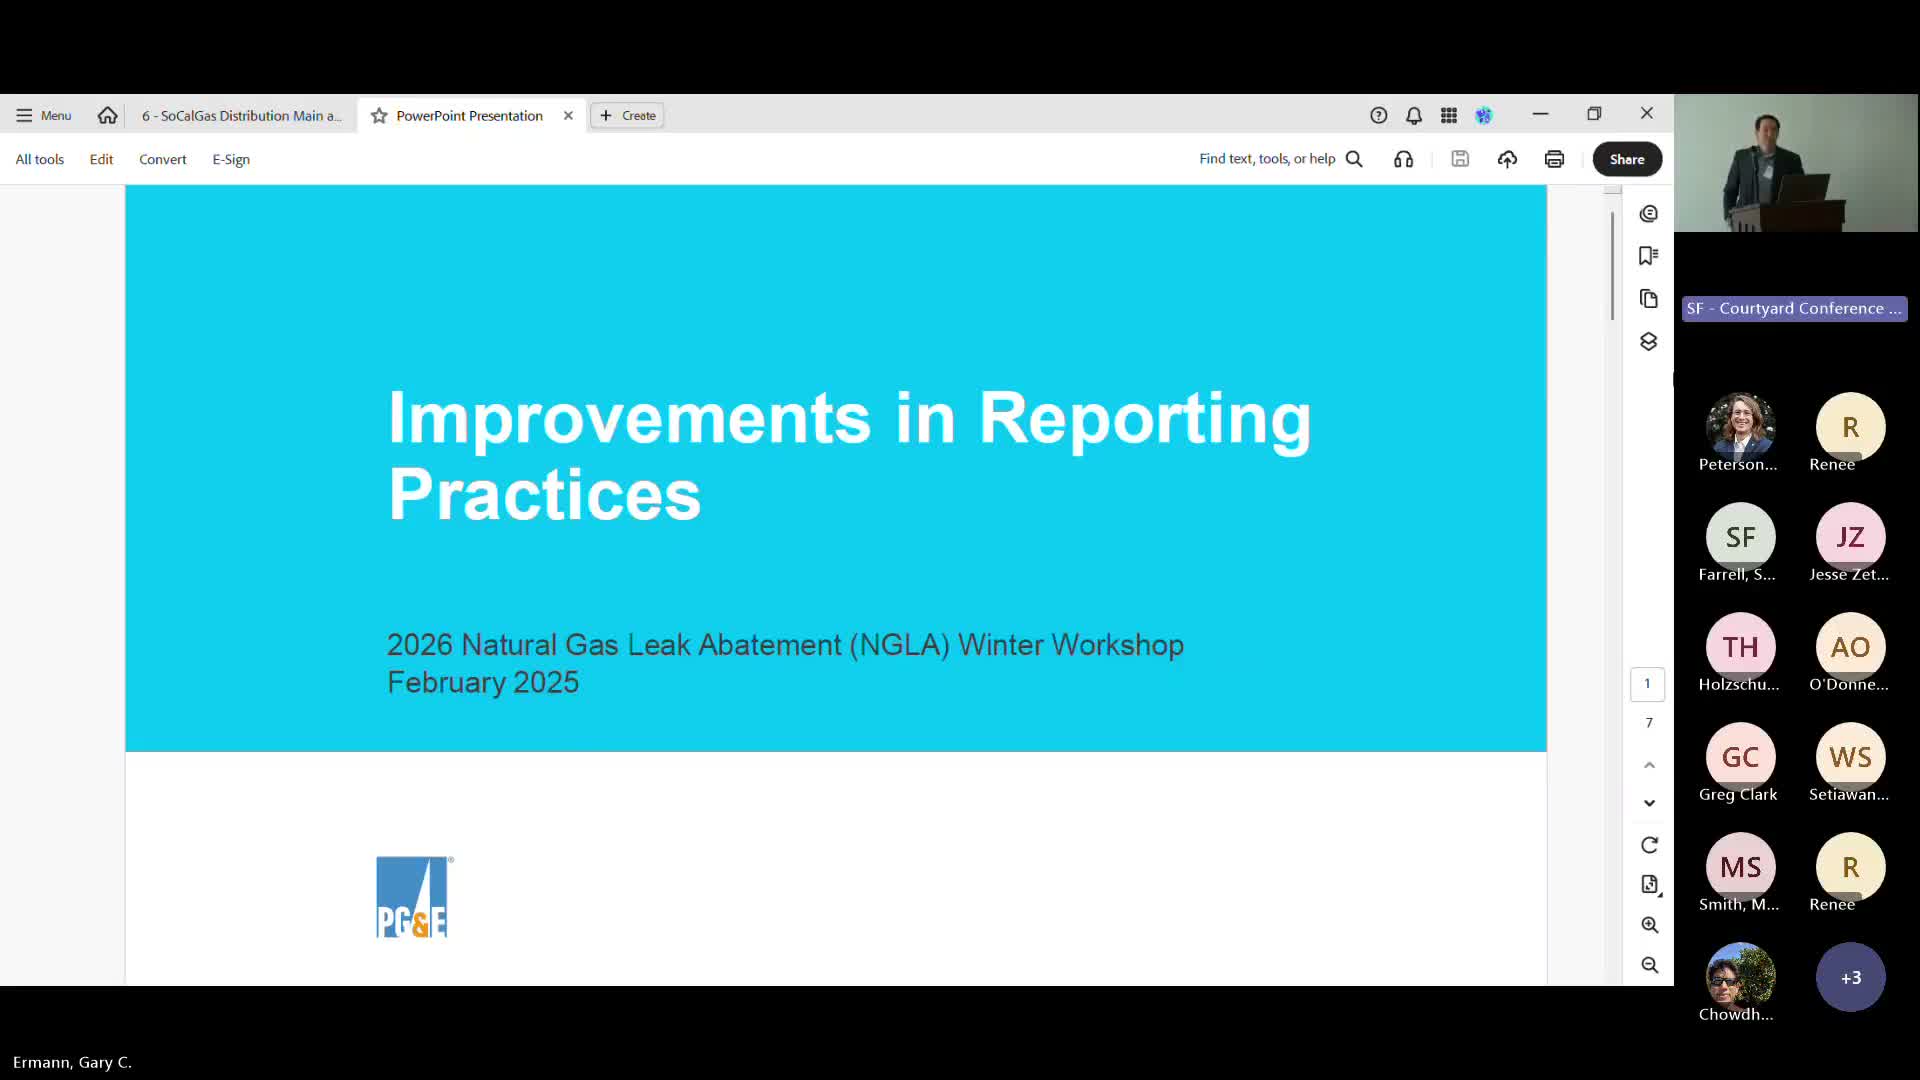1920x1080 pixels.
Task: Open the AI Assistant panel icon
Action: click(1649, 214)
